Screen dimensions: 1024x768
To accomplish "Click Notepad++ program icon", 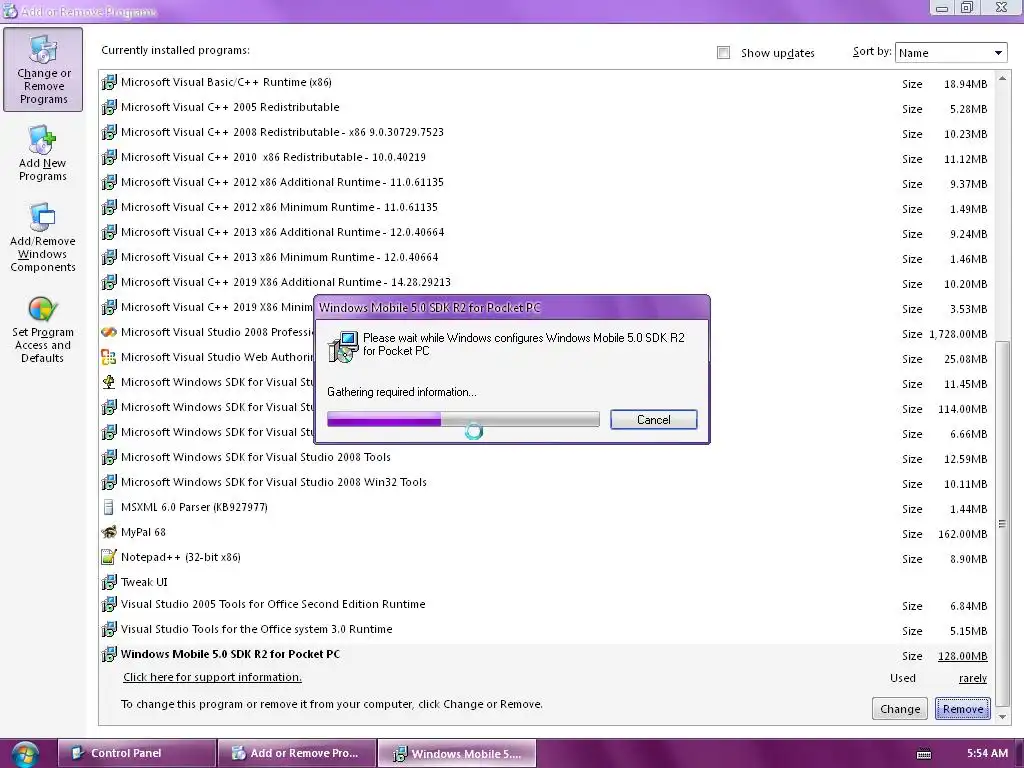I will (109, 557).
